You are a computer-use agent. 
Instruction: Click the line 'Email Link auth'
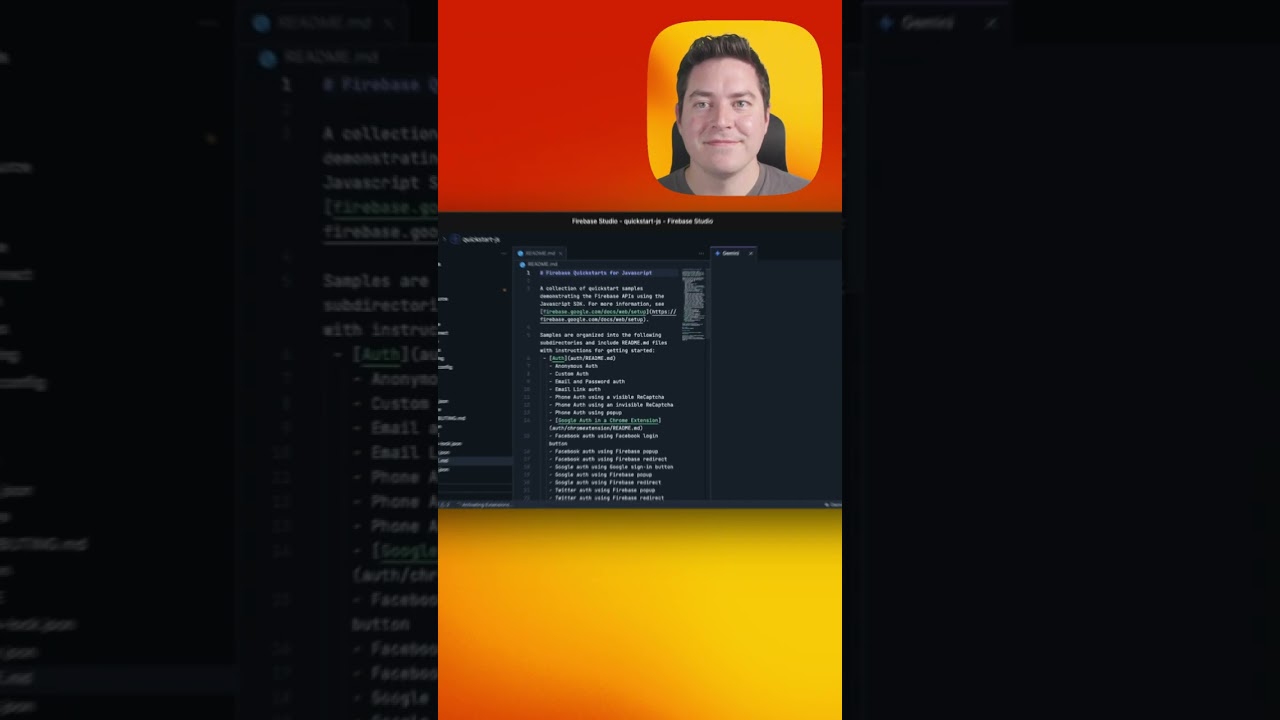pos(575,389)
